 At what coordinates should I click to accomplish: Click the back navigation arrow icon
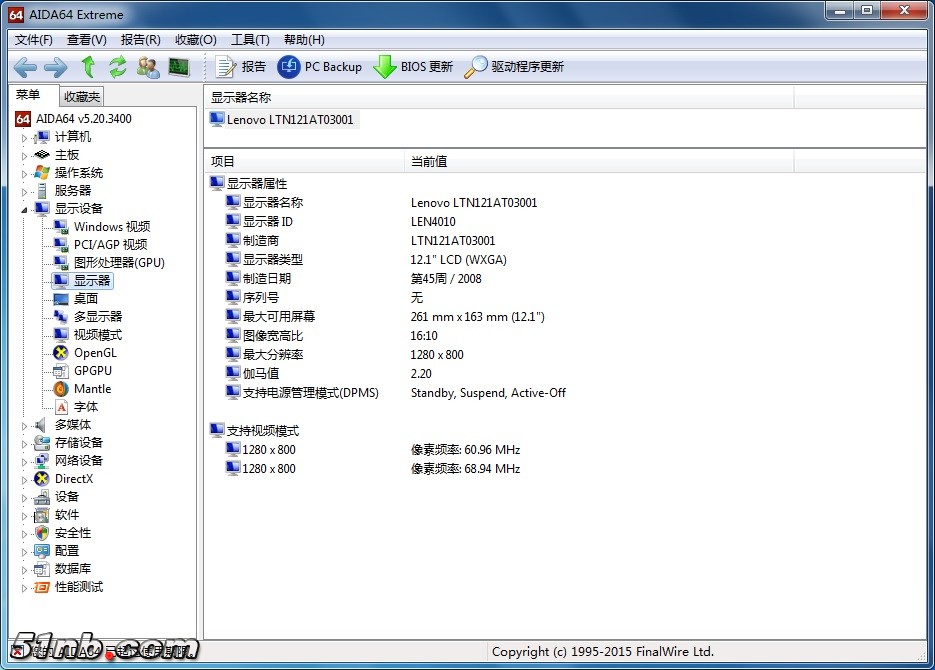click(25, 67)
